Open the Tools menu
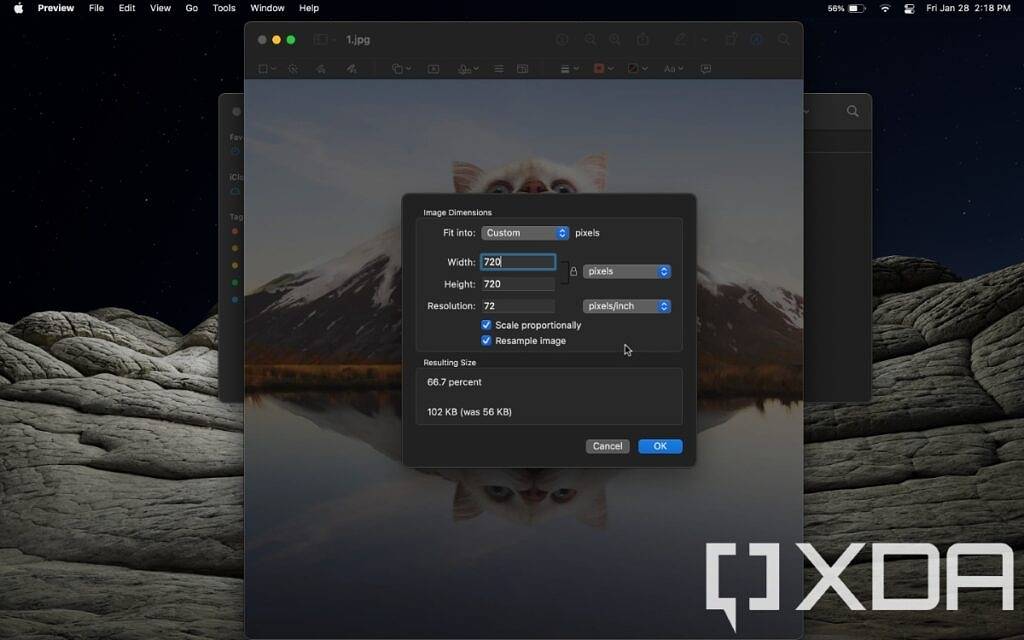 click(223, 8)
